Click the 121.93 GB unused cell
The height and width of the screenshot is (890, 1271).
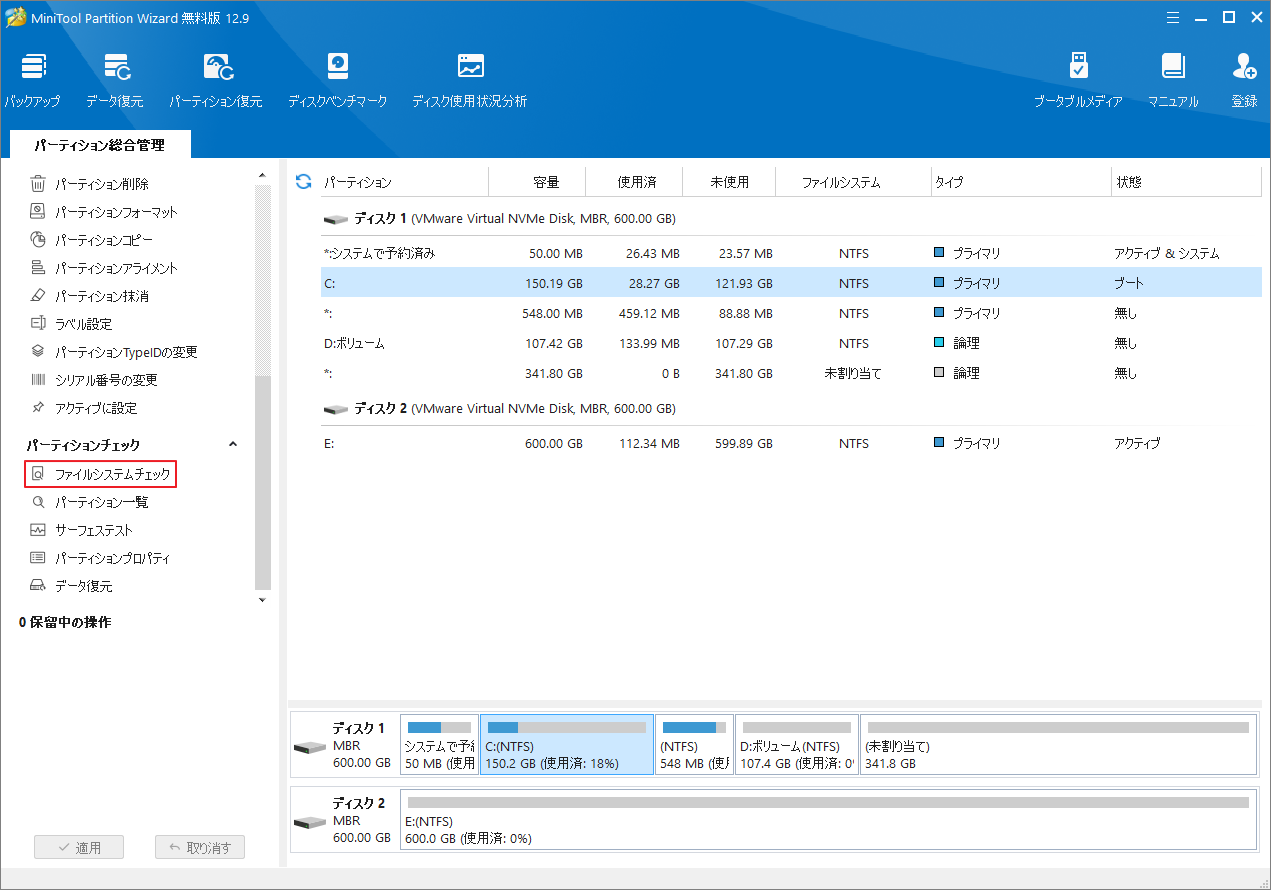pos(741,283)
